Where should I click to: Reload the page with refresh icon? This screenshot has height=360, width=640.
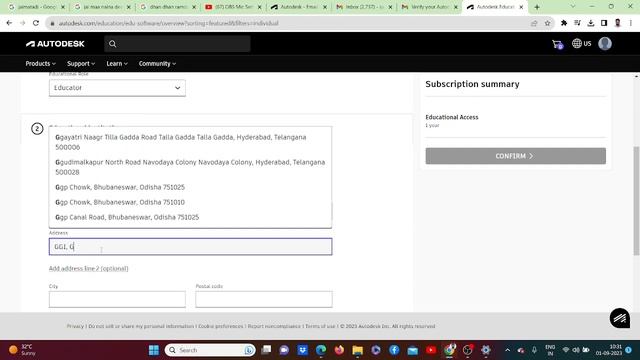(x=36, y=23)
